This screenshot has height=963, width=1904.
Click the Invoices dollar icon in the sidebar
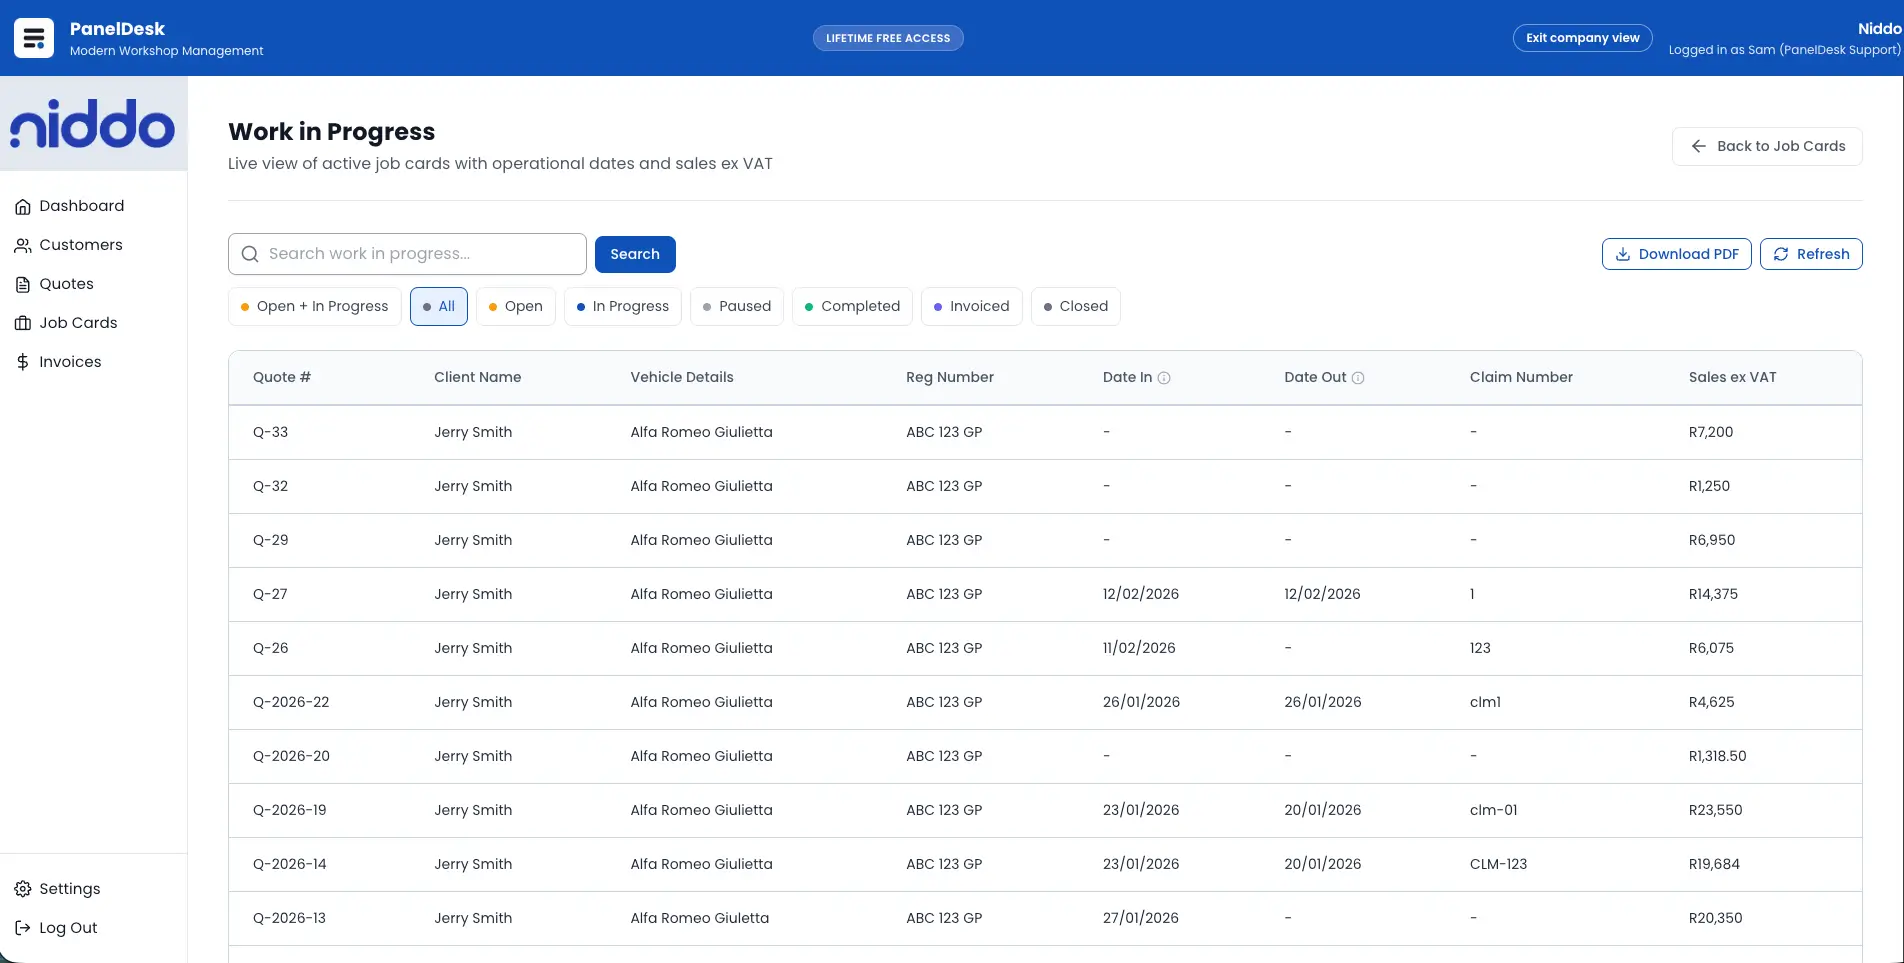(x=23, y=362)
